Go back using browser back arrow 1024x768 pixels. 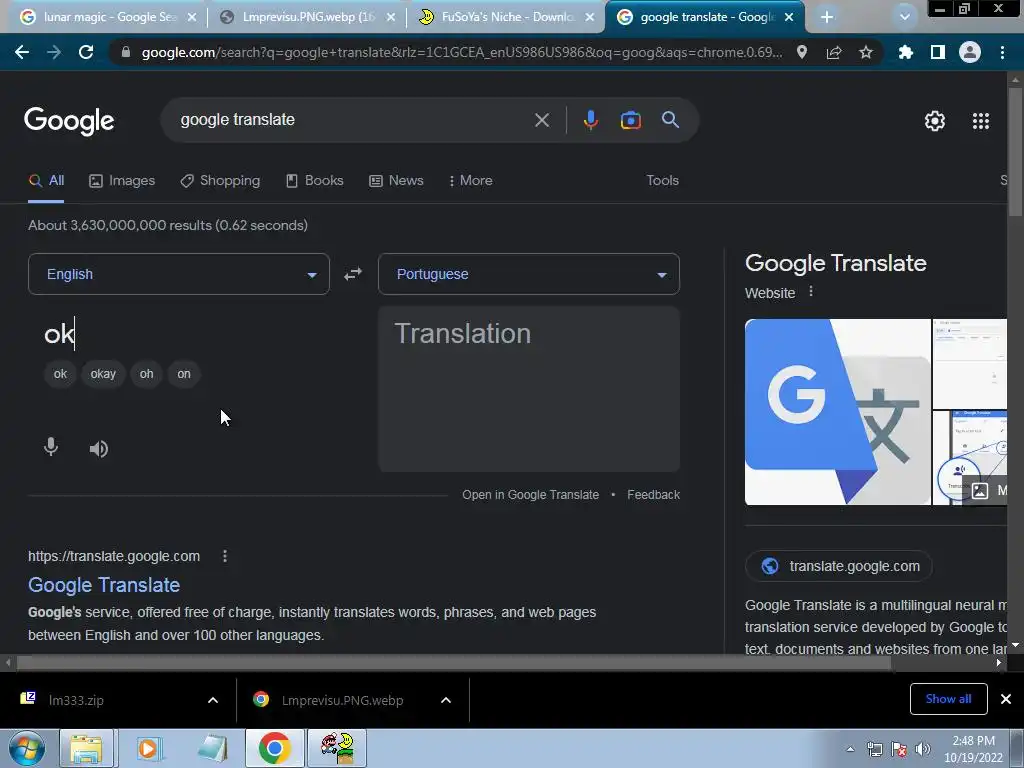[x=22, y=52]
